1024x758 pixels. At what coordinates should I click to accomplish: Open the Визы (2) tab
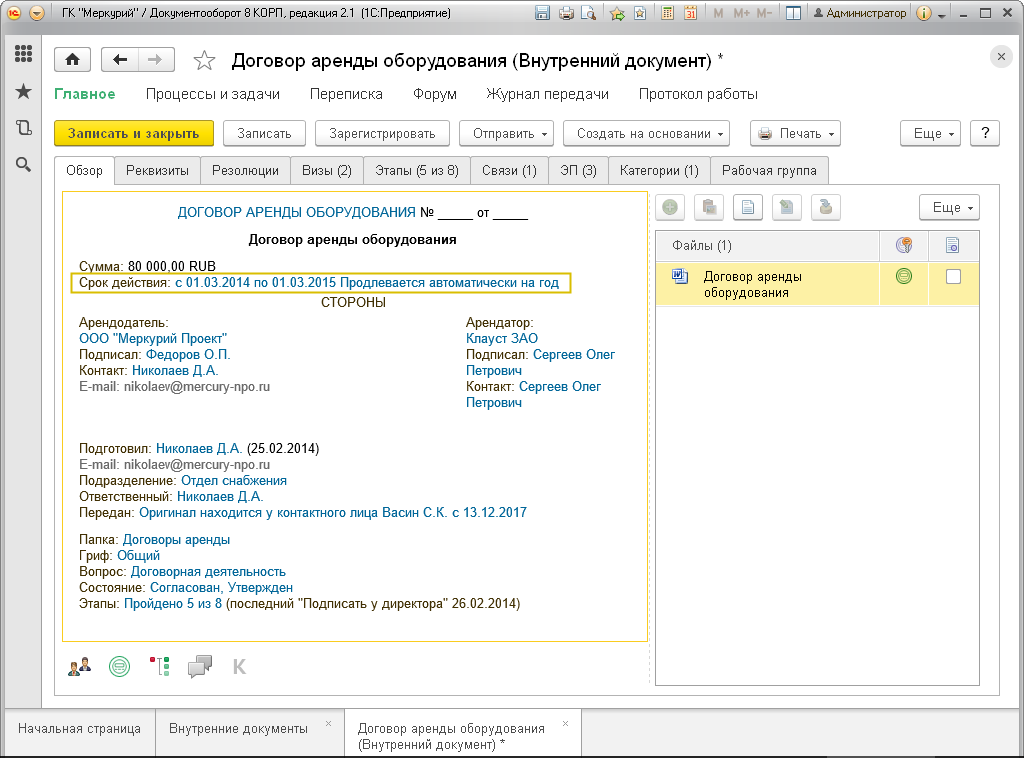click(x=327, y=170)
